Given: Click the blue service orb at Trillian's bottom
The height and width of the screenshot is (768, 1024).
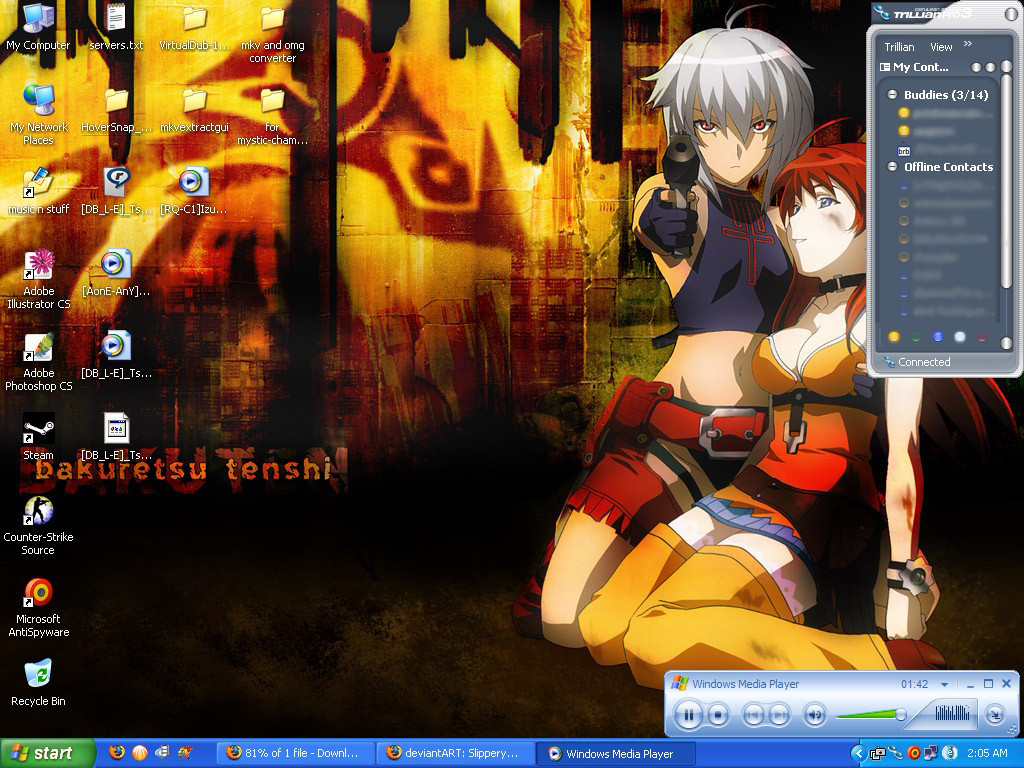Looking at the screenshot, I should coord(938,337).
